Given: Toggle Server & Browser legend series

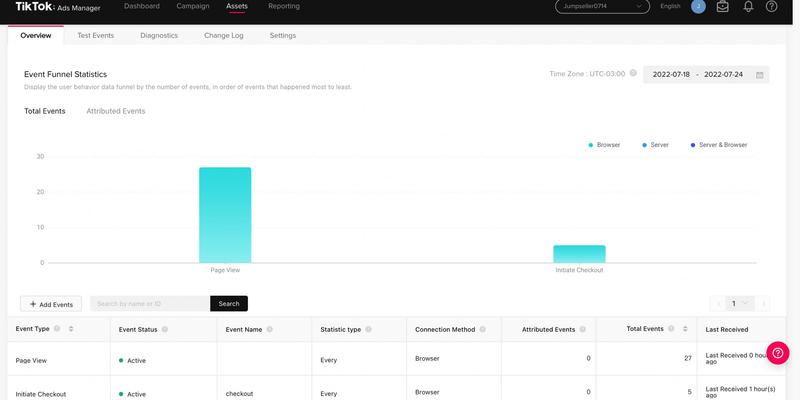Looking at the screenshot, I should (718, 145).
